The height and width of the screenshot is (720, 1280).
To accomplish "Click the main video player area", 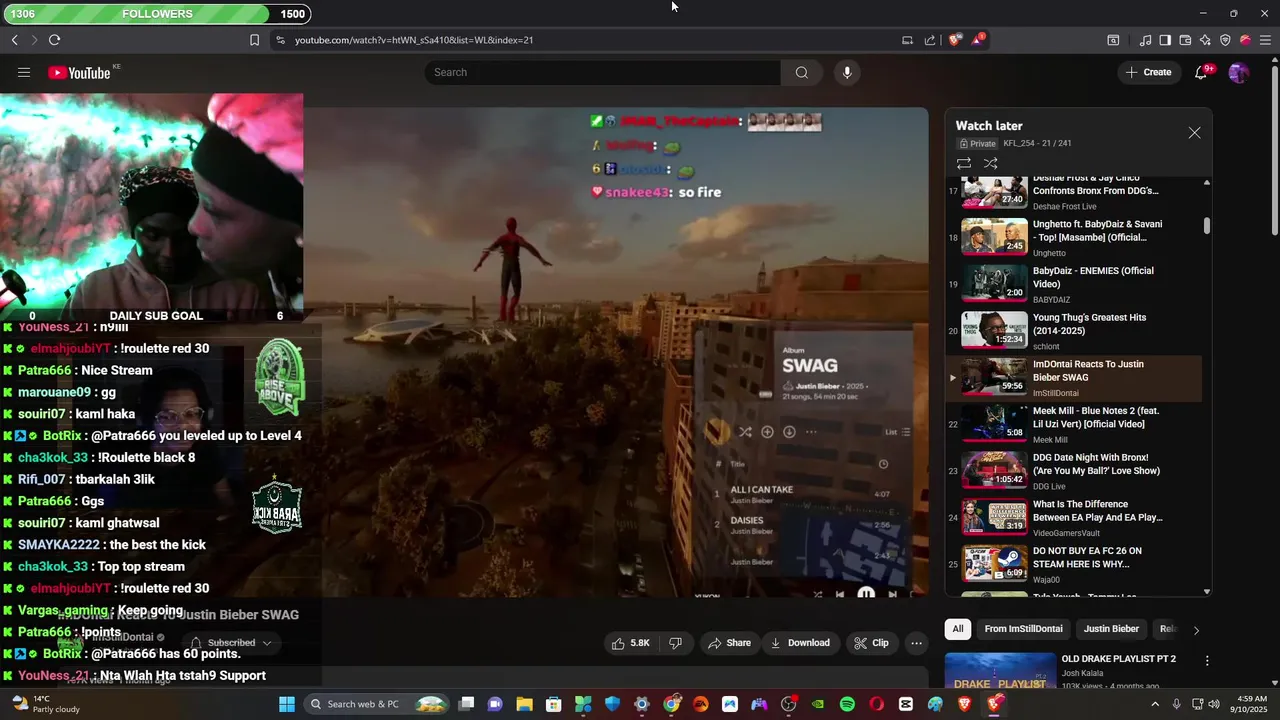I will [x=616, y=352].
